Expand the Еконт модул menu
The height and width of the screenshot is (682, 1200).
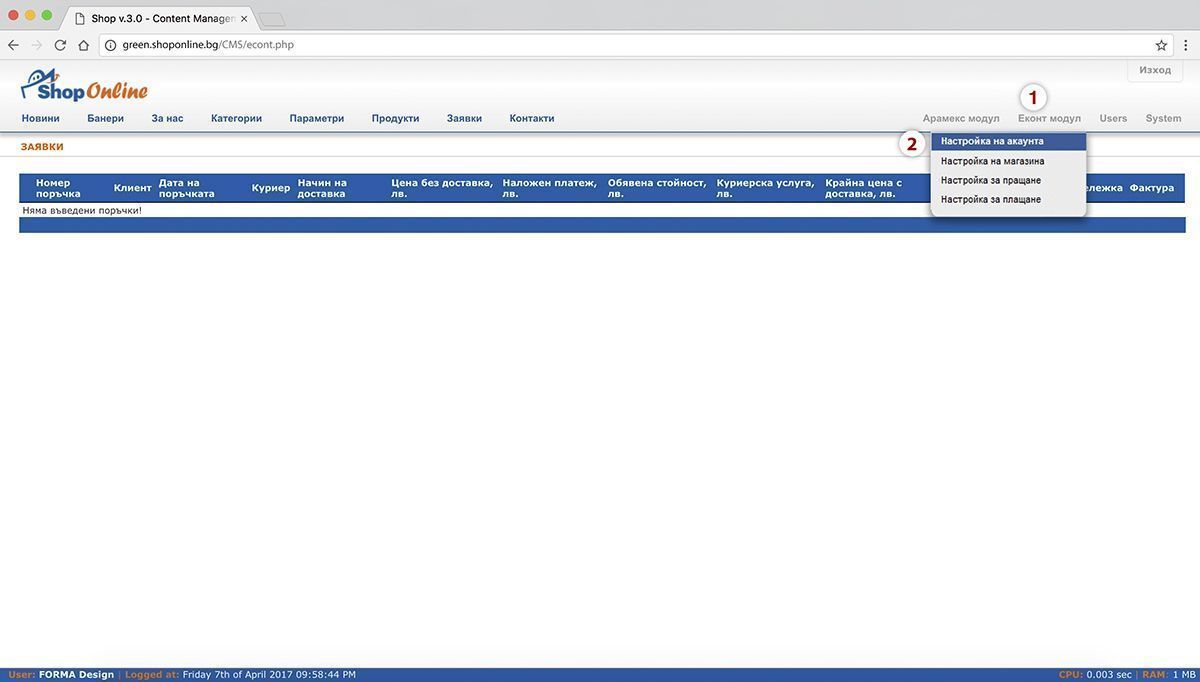click(1049, 118)
